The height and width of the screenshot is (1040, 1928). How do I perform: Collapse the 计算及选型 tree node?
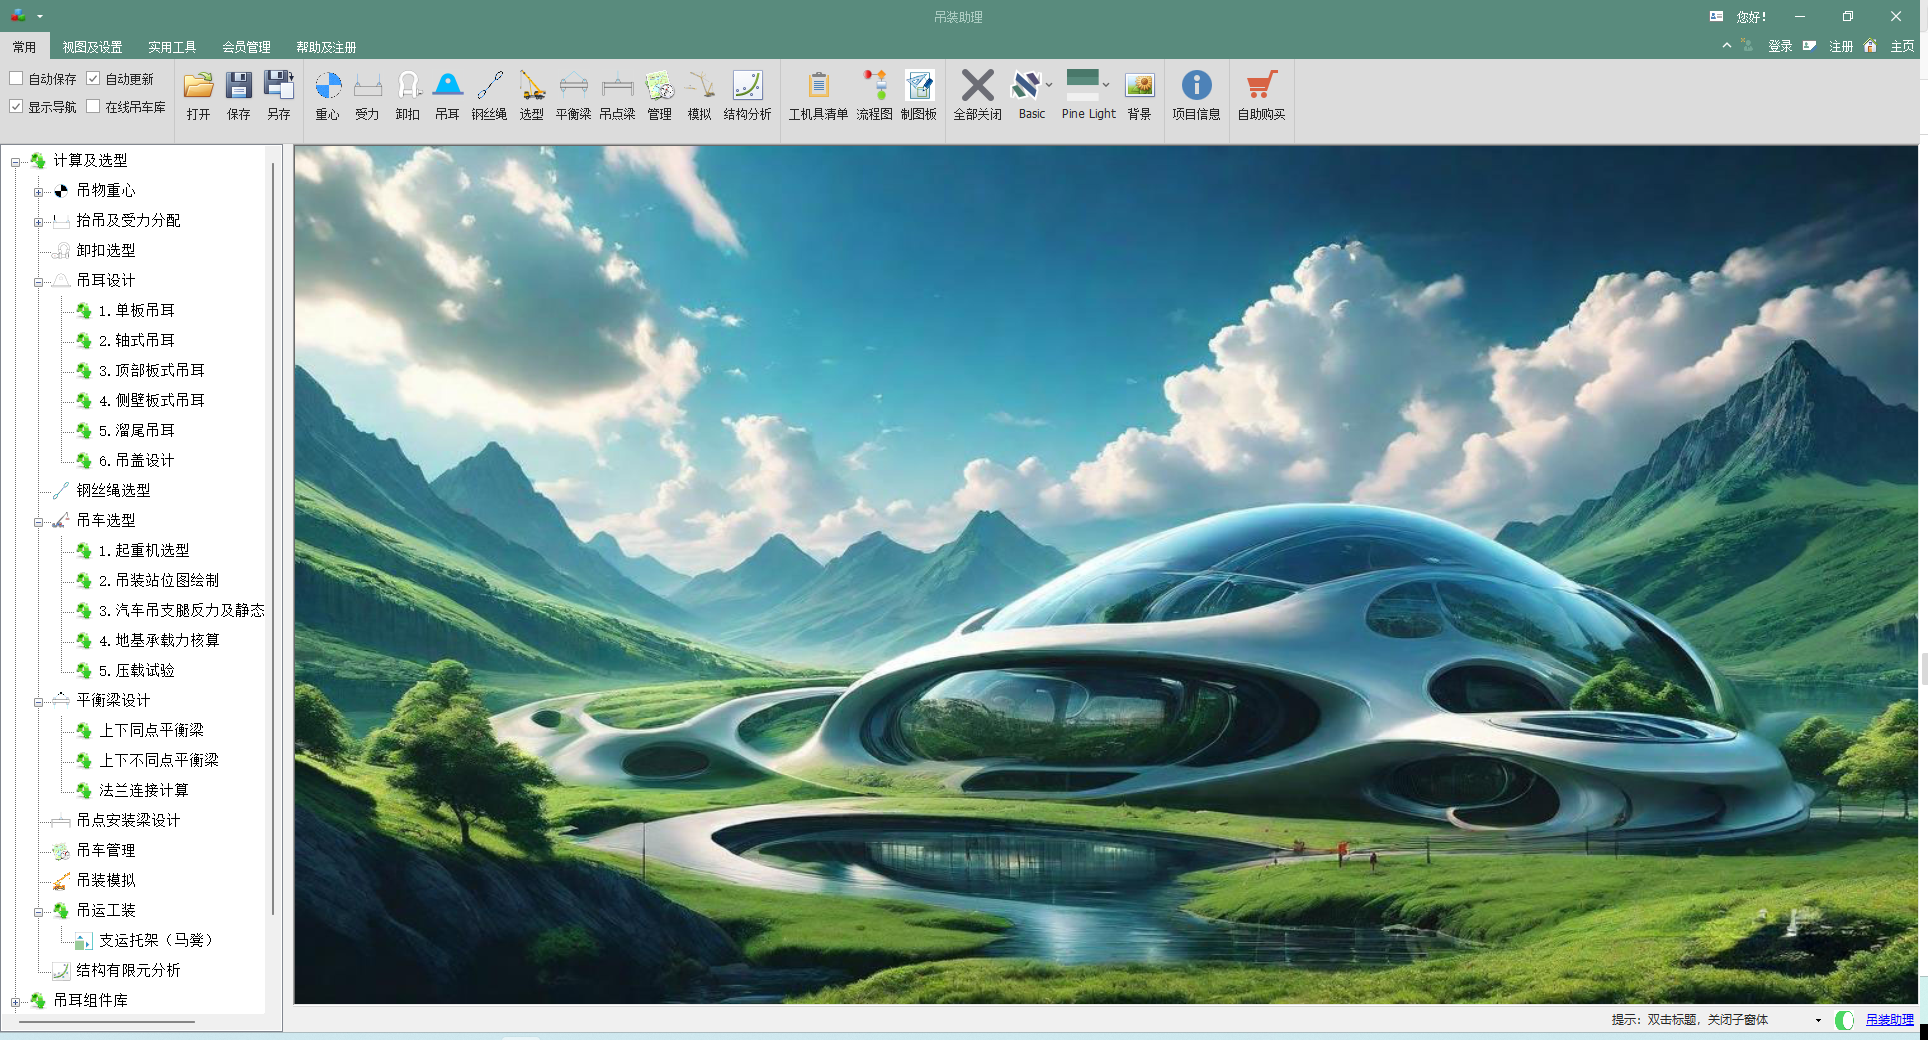point(15,162)
